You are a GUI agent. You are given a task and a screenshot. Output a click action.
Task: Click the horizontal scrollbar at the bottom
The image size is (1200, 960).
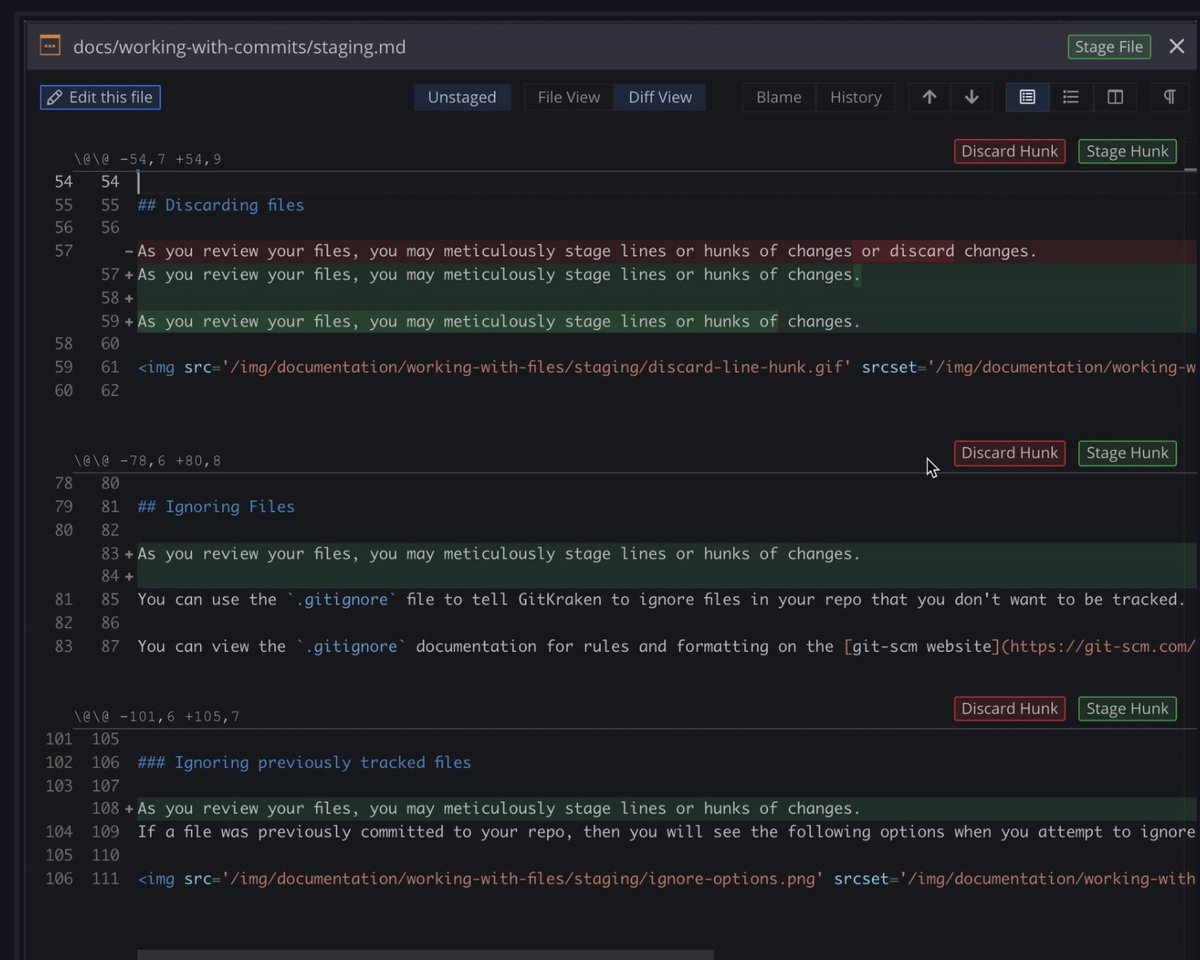(x=425, y=954)
